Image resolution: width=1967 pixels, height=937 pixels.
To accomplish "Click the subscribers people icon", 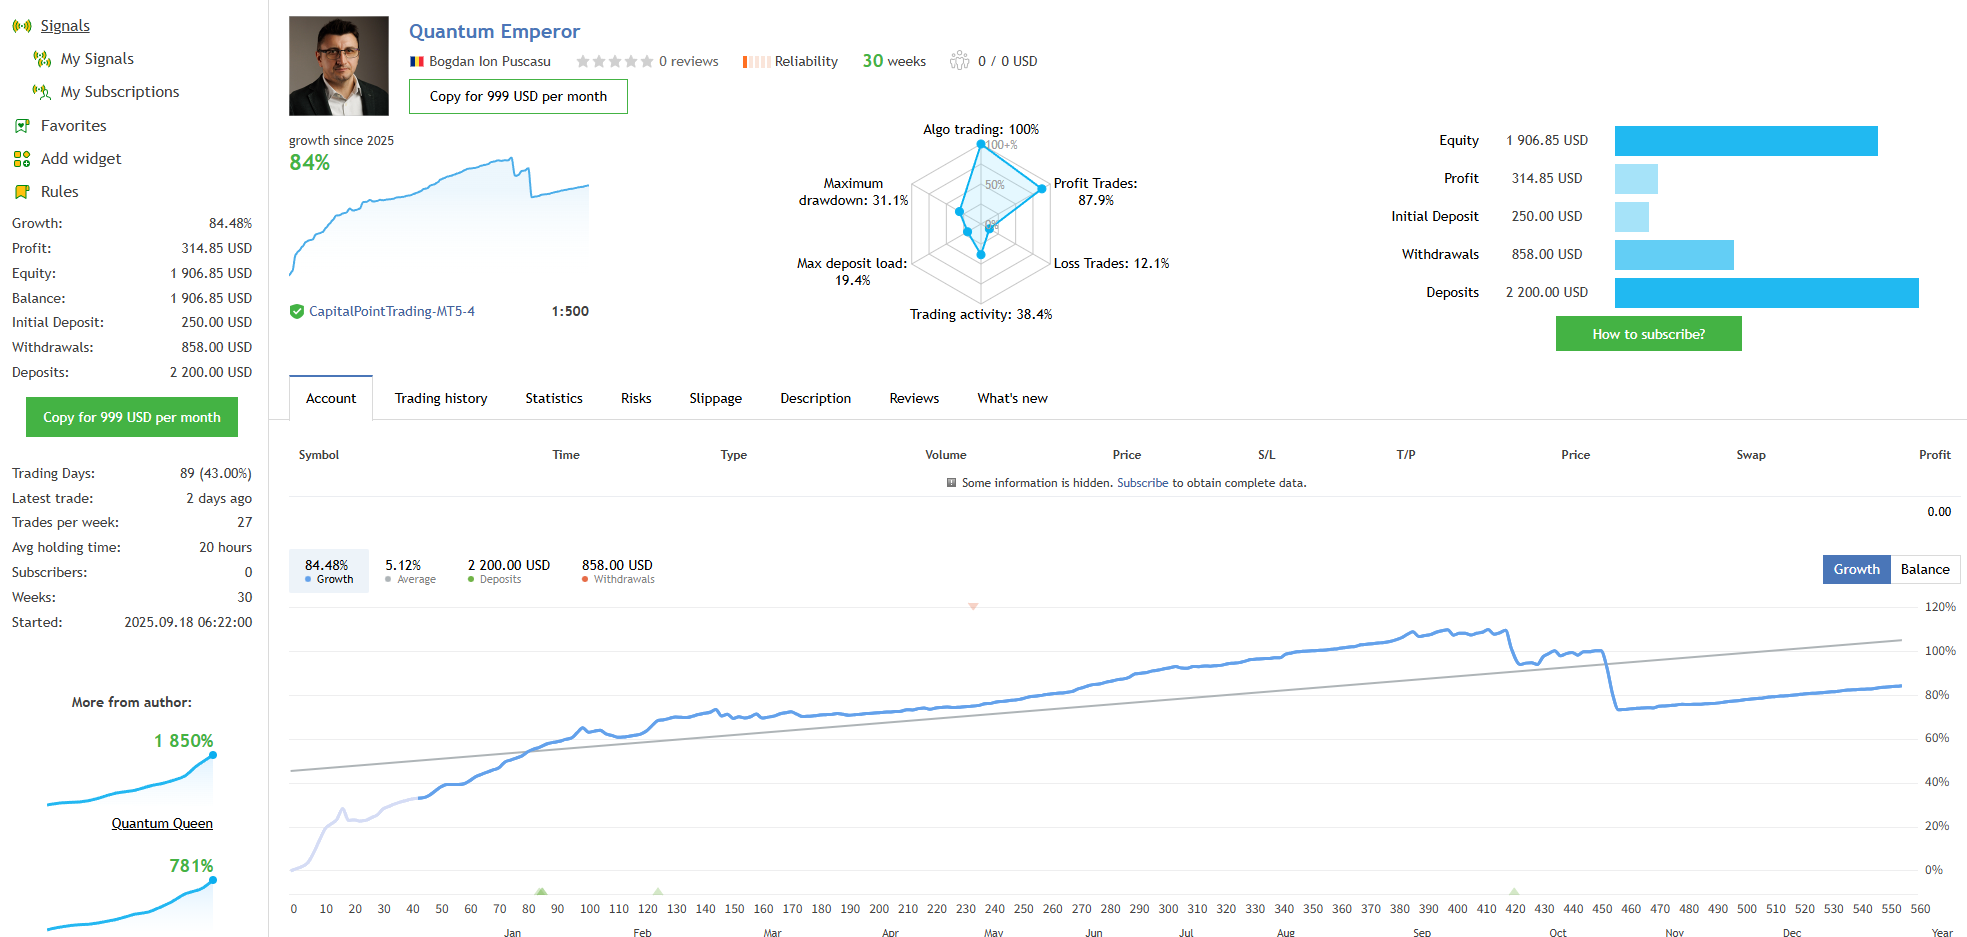I will pyautogui.click(x=959, y=61).
